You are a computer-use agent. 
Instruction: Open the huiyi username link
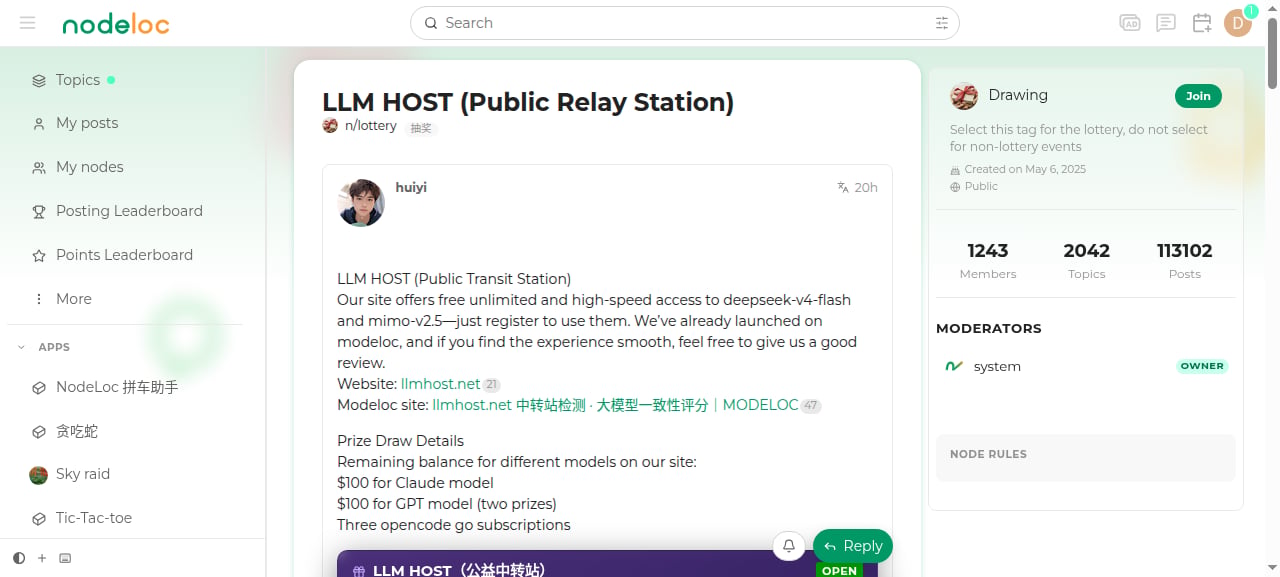411,187
